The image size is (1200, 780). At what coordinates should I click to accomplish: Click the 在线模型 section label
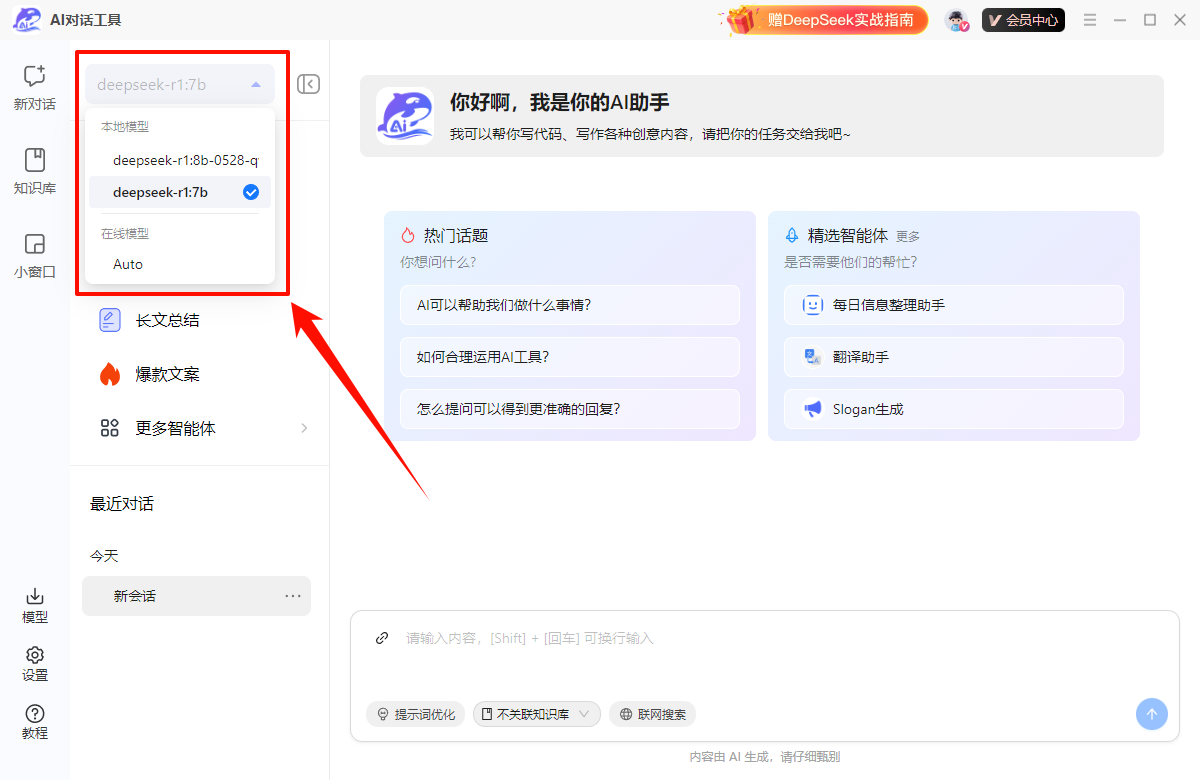click(x=125, y=233)
